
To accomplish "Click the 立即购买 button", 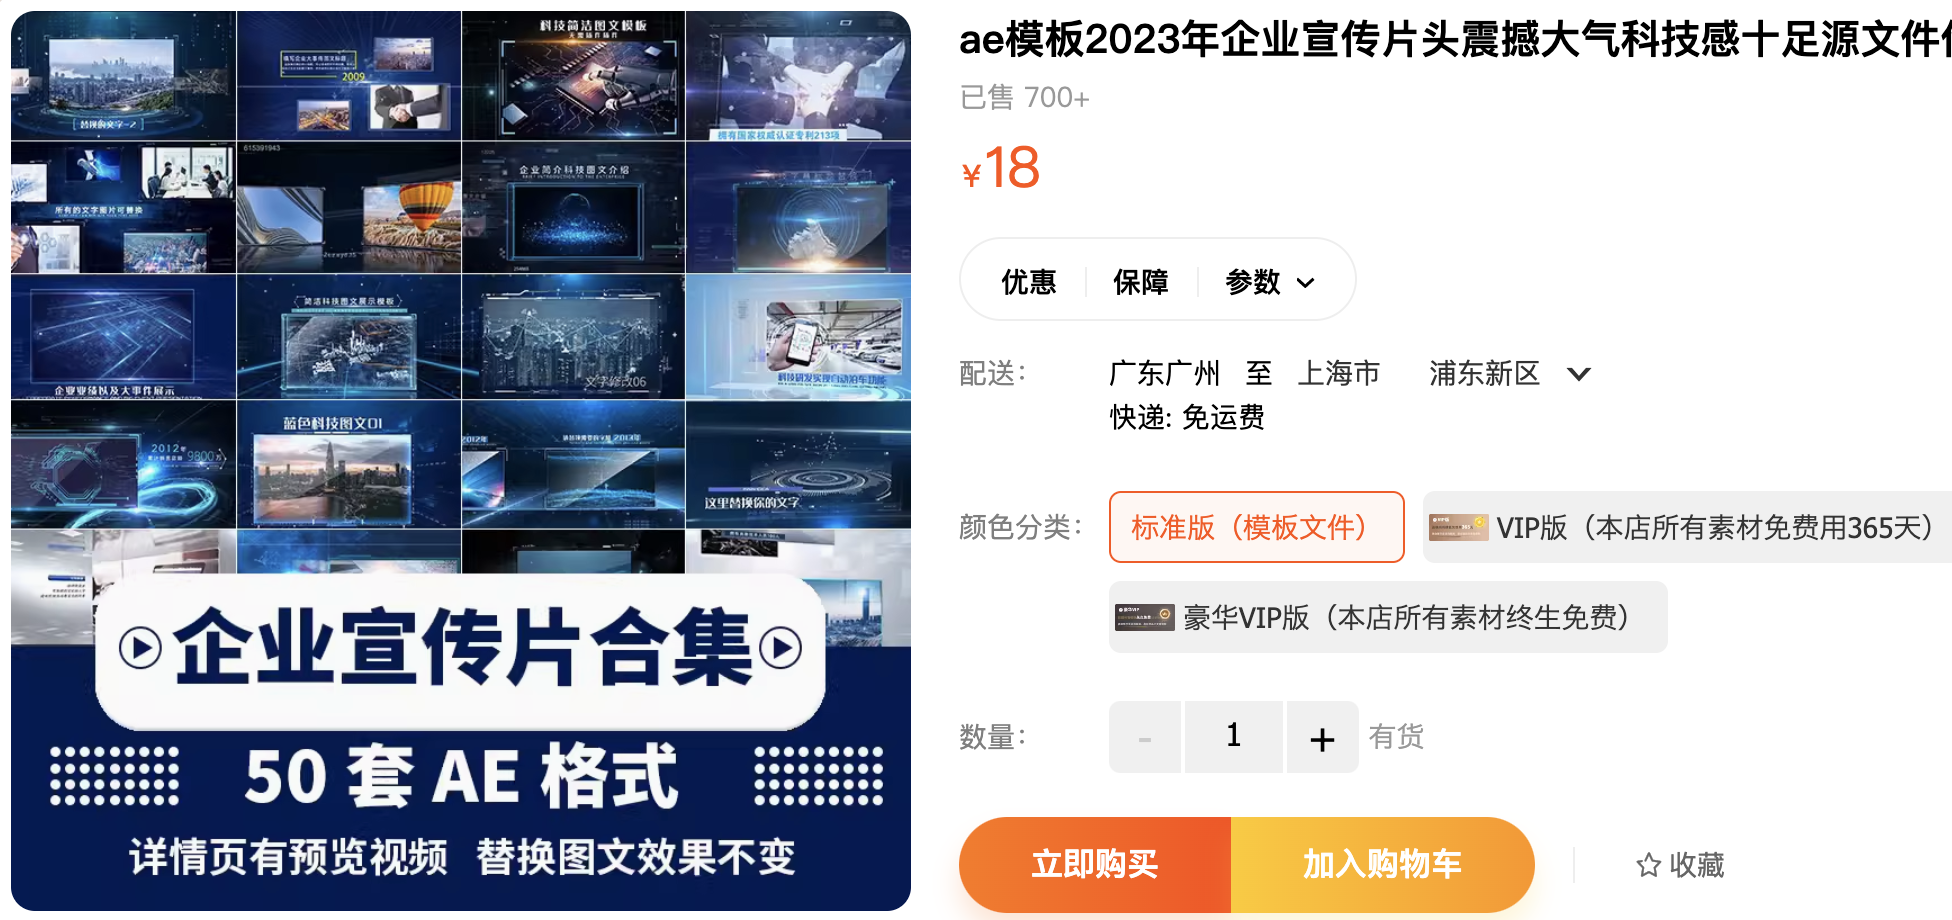I will [x=1095, y=864].
